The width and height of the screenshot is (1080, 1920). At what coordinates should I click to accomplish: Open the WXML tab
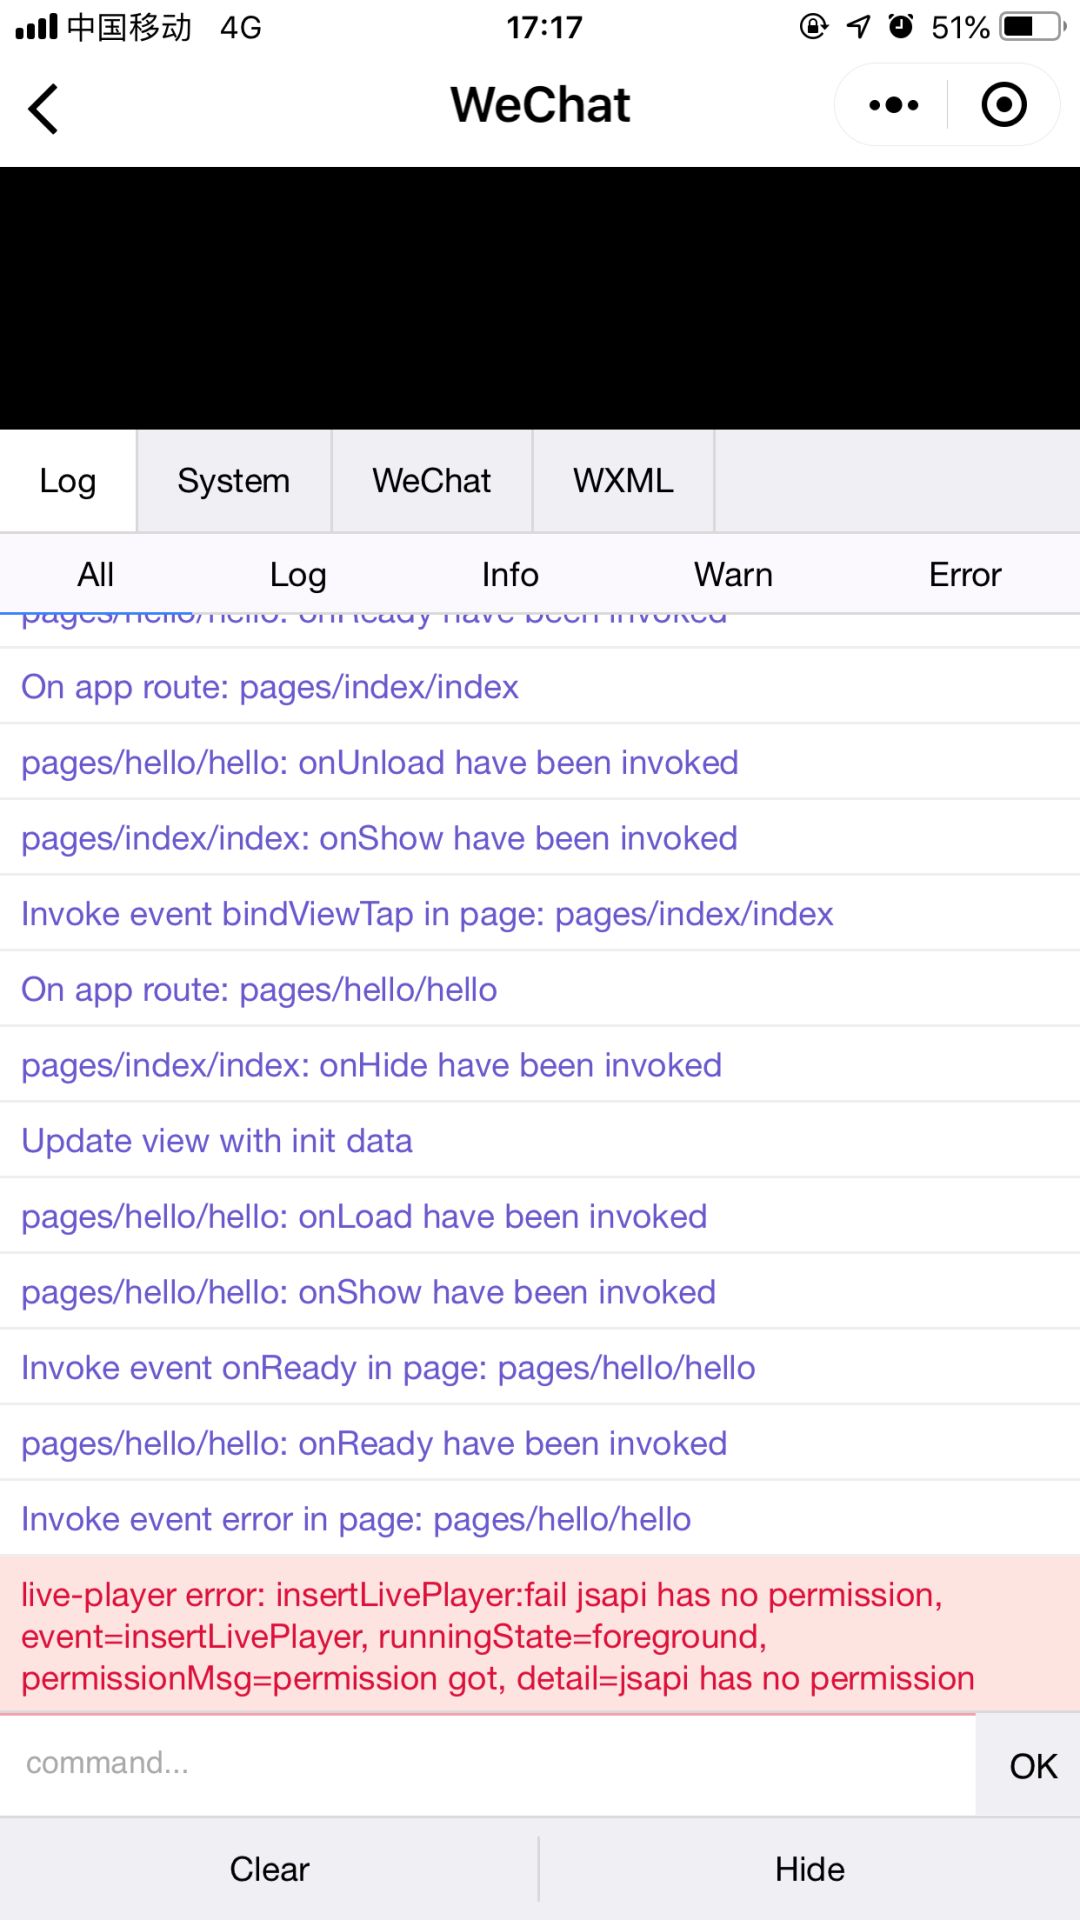click(623, 481)
